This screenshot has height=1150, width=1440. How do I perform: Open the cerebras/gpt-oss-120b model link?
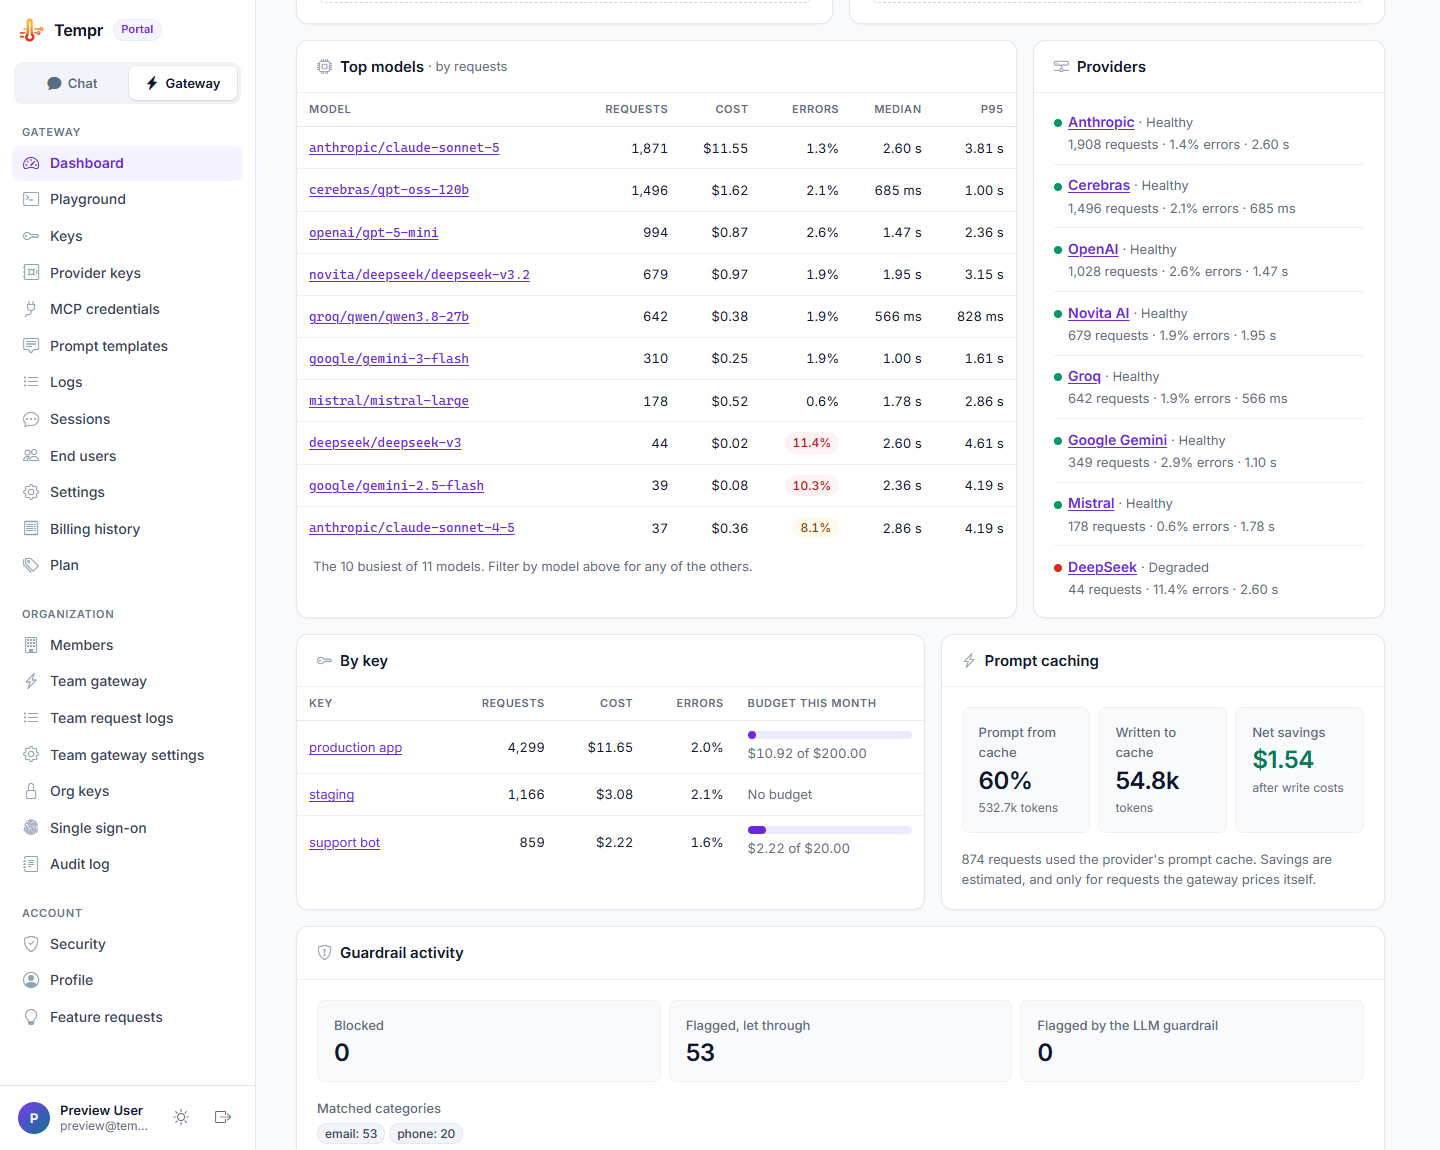click(389, 190)
